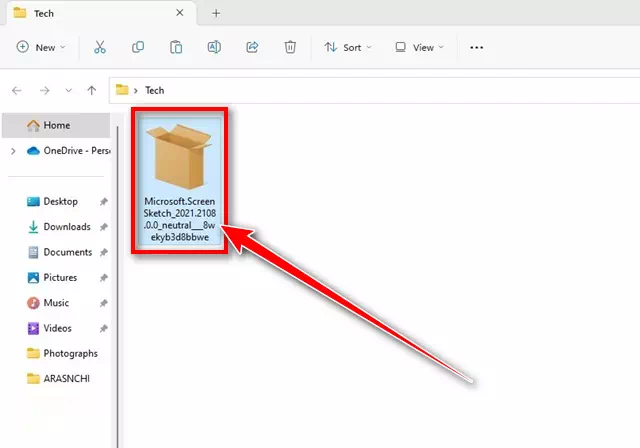Unpin Videos using its pin icon

[104, 328]
